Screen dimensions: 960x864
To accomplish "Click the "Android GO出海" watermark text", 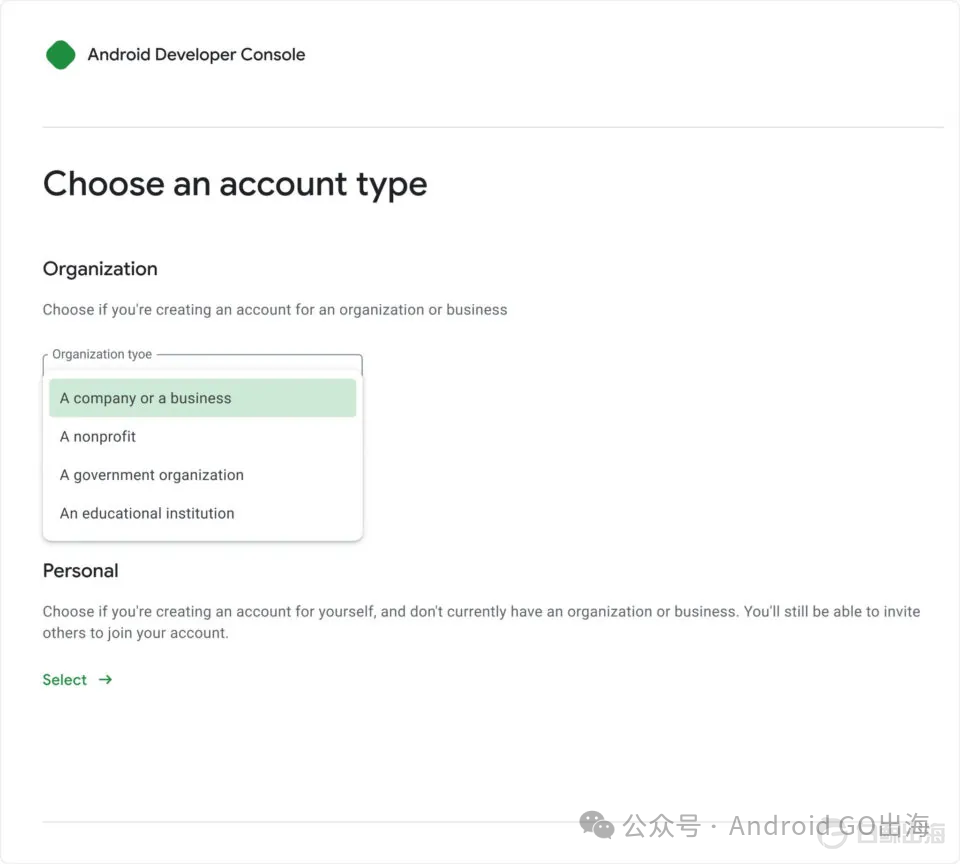I will tap(828, 826).
